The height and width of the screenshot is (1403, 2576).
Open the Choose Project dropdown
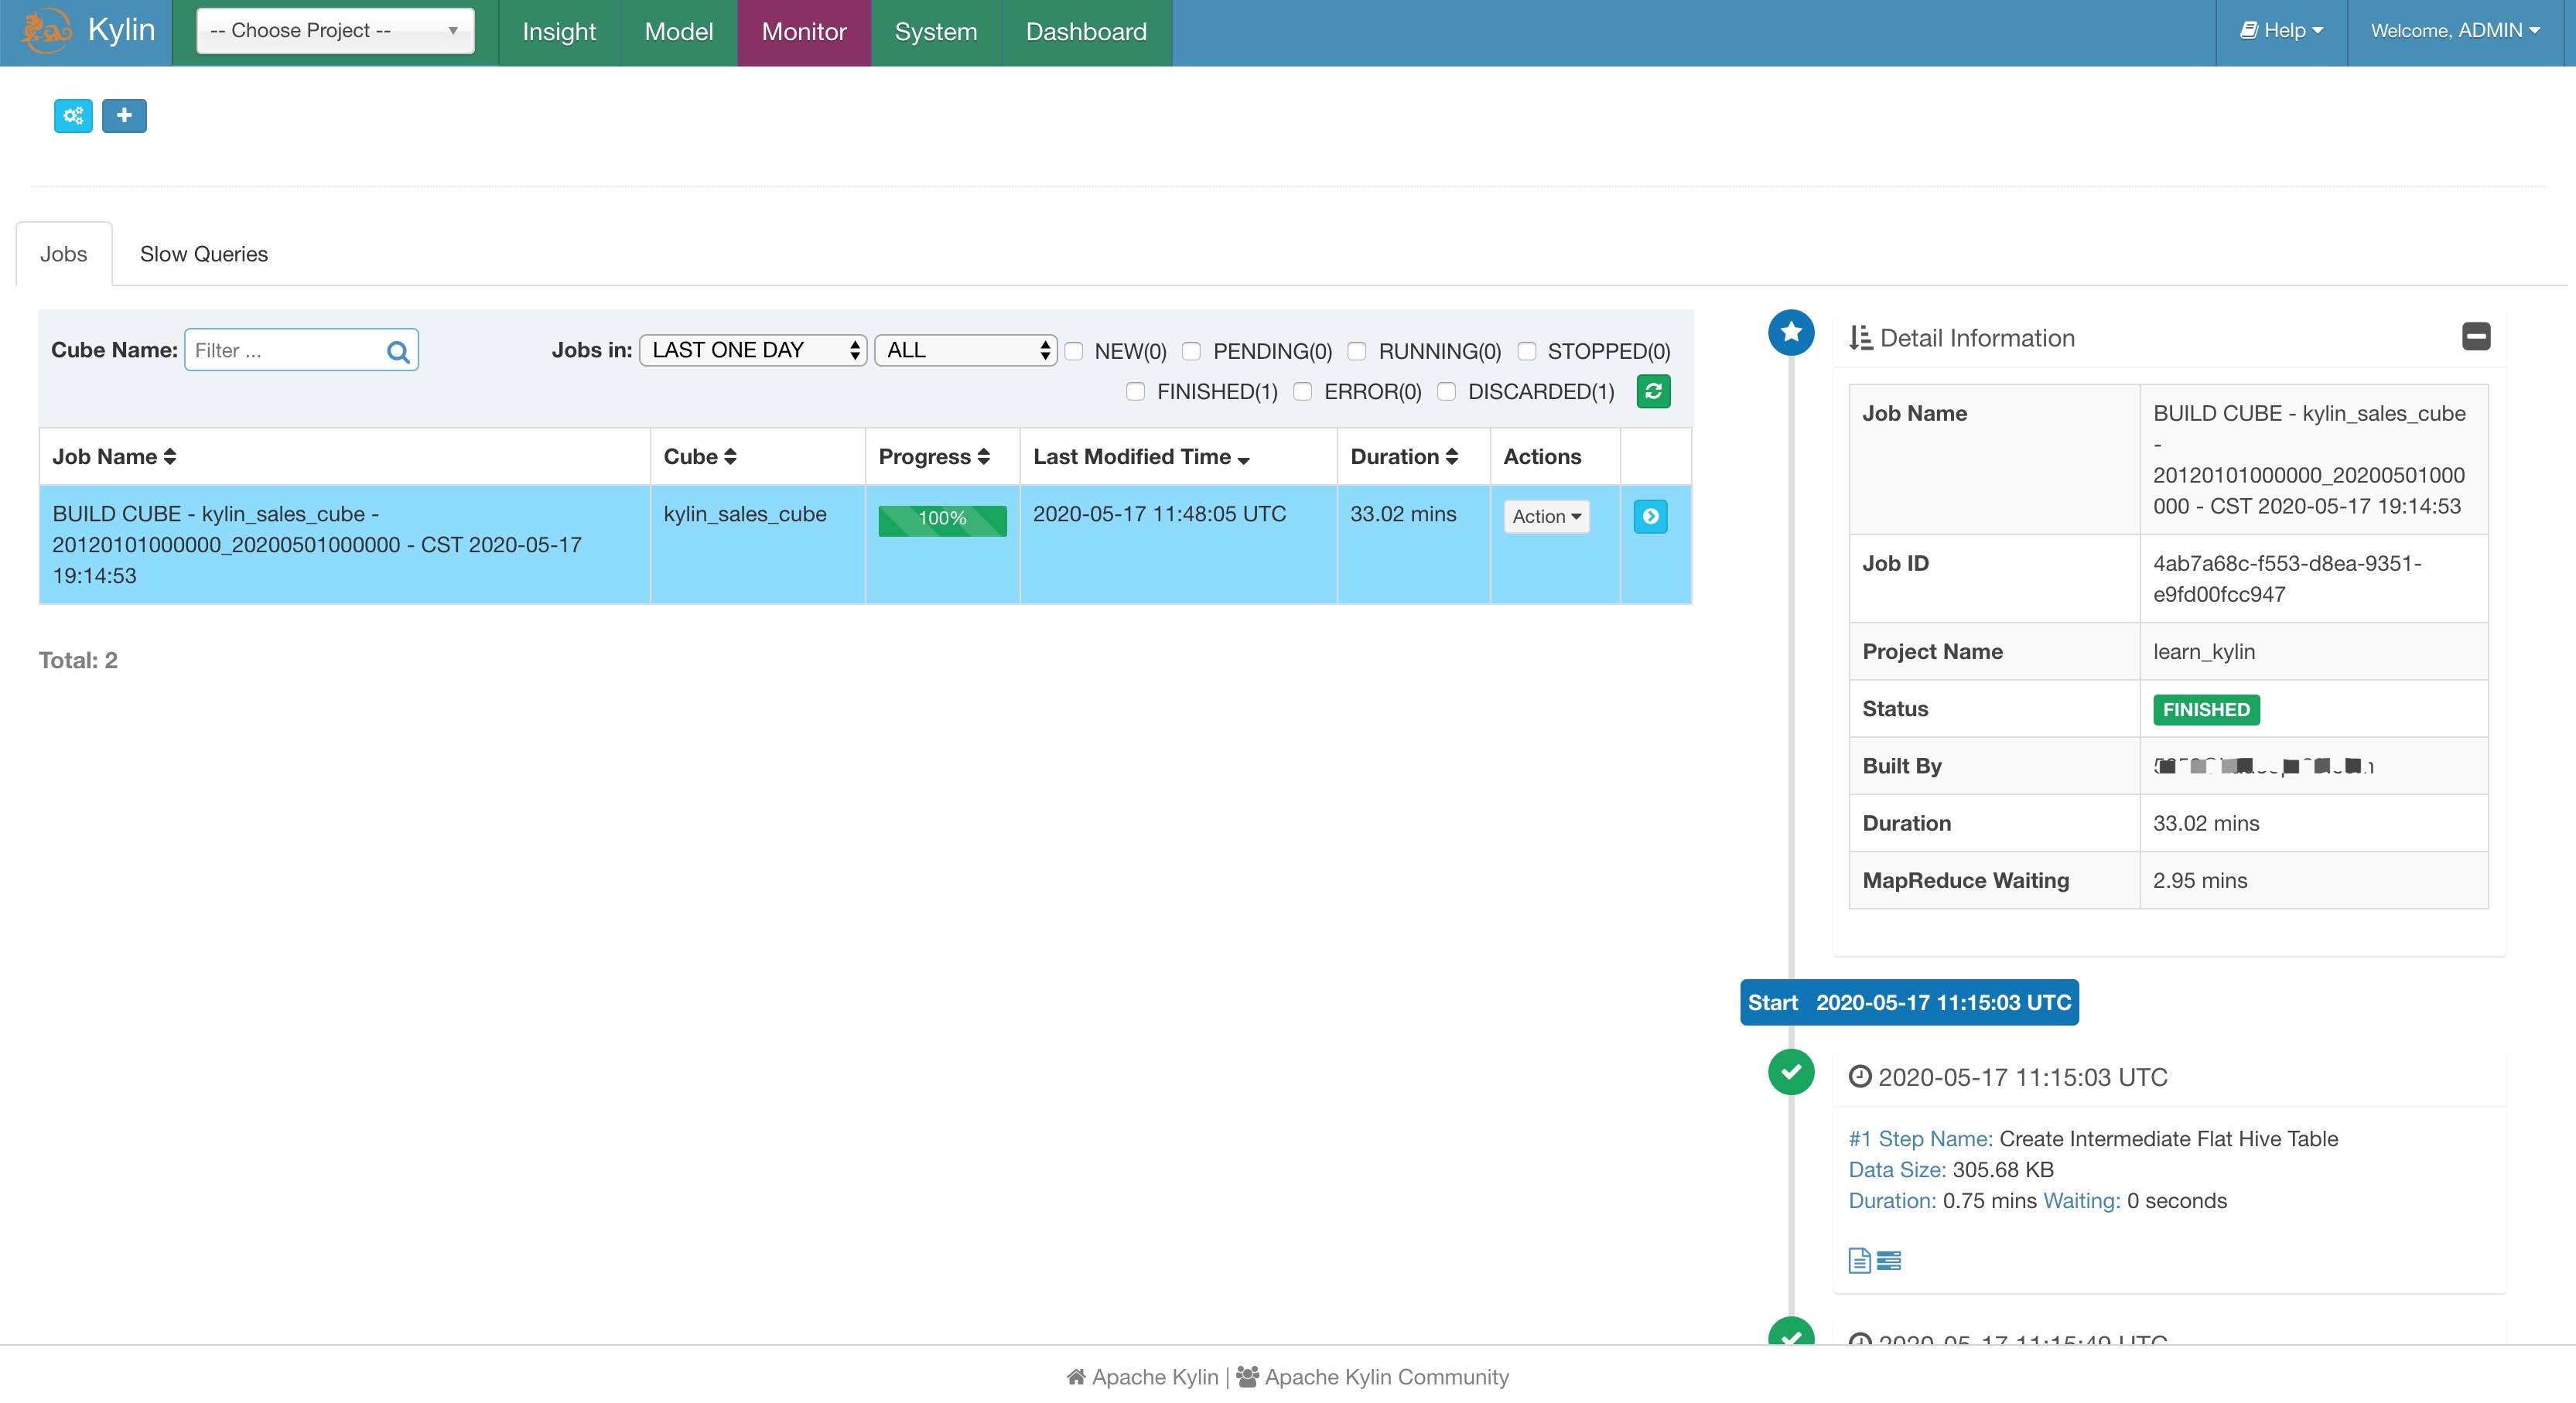[x=335, y=31]
